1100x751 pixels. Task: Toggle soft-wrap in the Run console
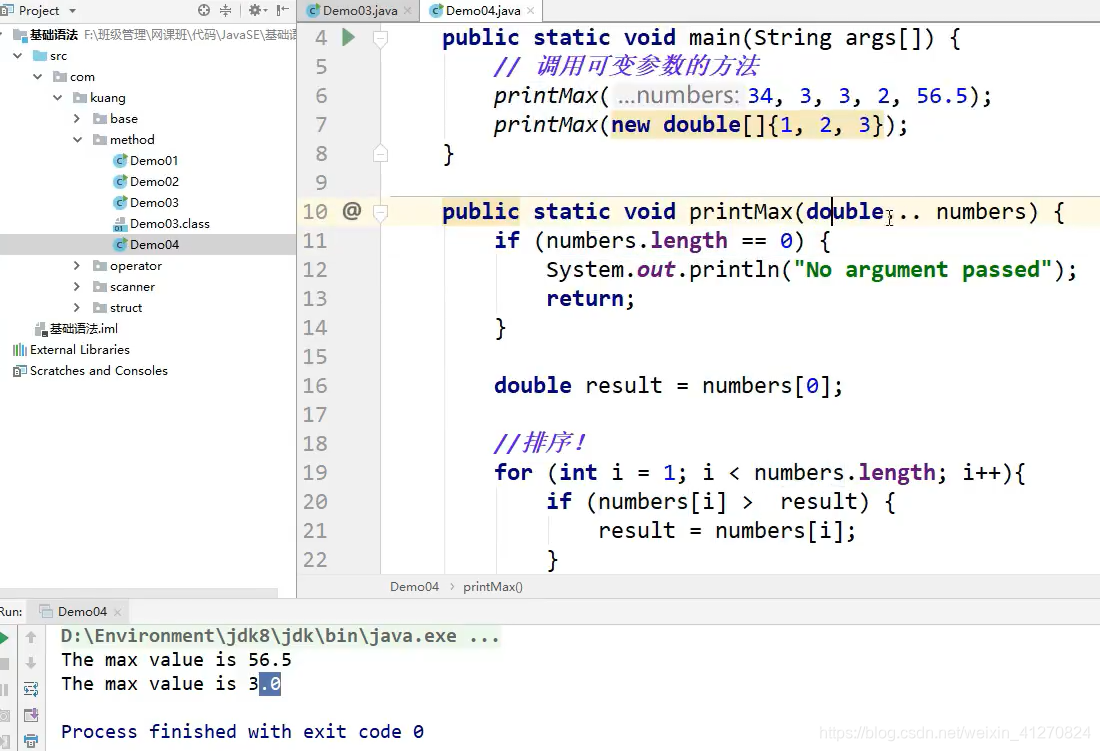31,689
